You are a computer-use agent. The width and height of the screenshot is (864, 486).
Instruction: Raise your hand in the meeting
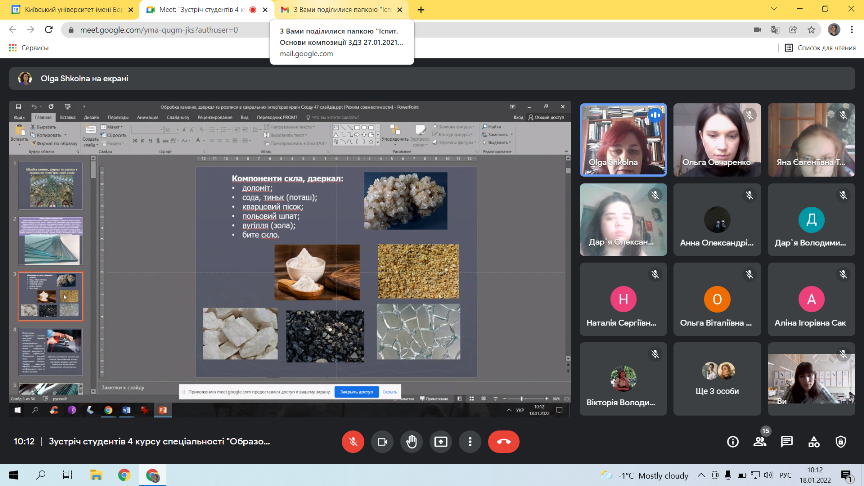tap(411, 441)
